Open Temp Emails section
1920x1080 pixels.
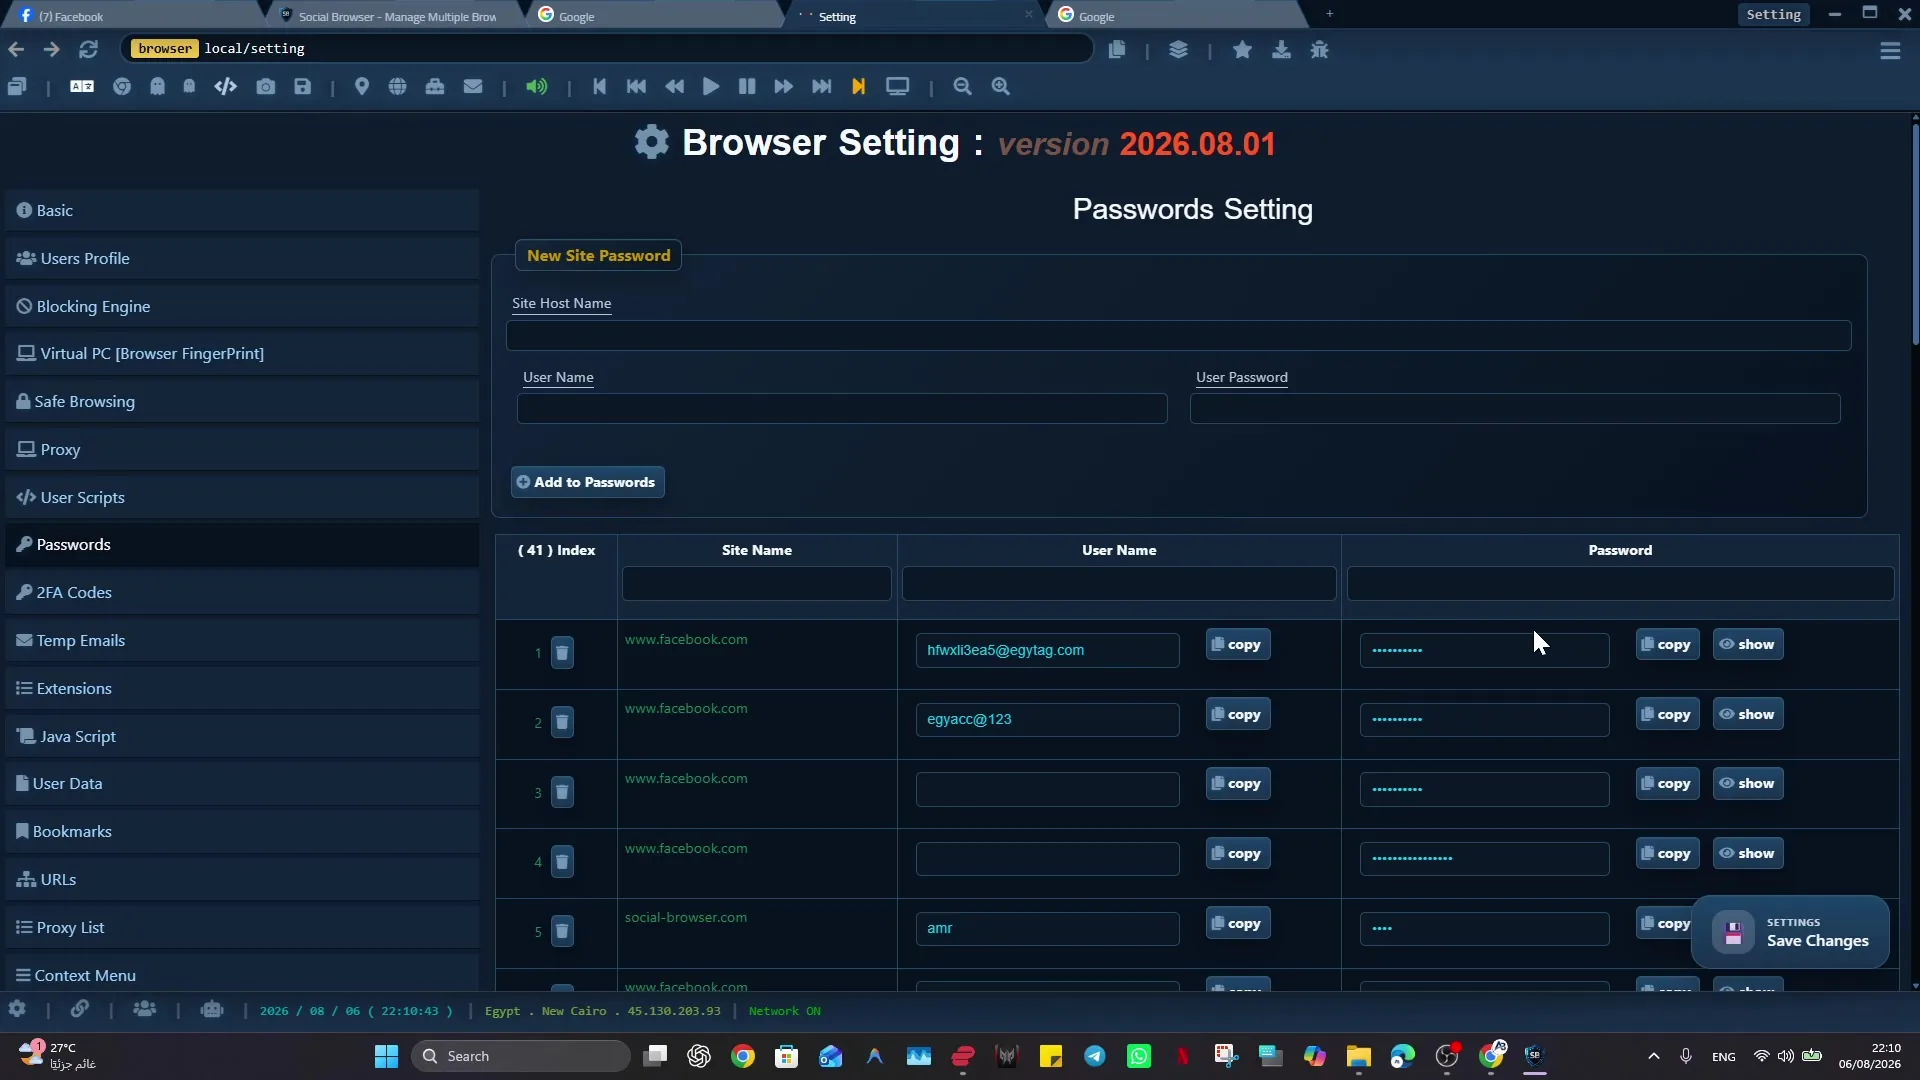pyautogui.click(x=242, y=640)
